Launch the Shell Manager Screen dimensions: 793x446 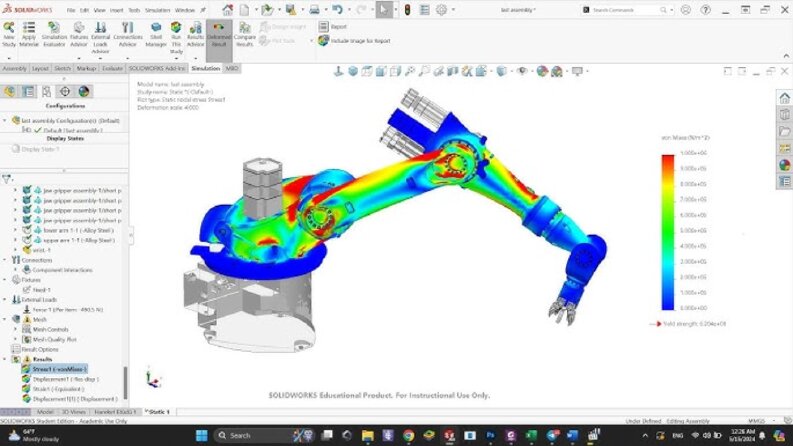coord(156,34)
